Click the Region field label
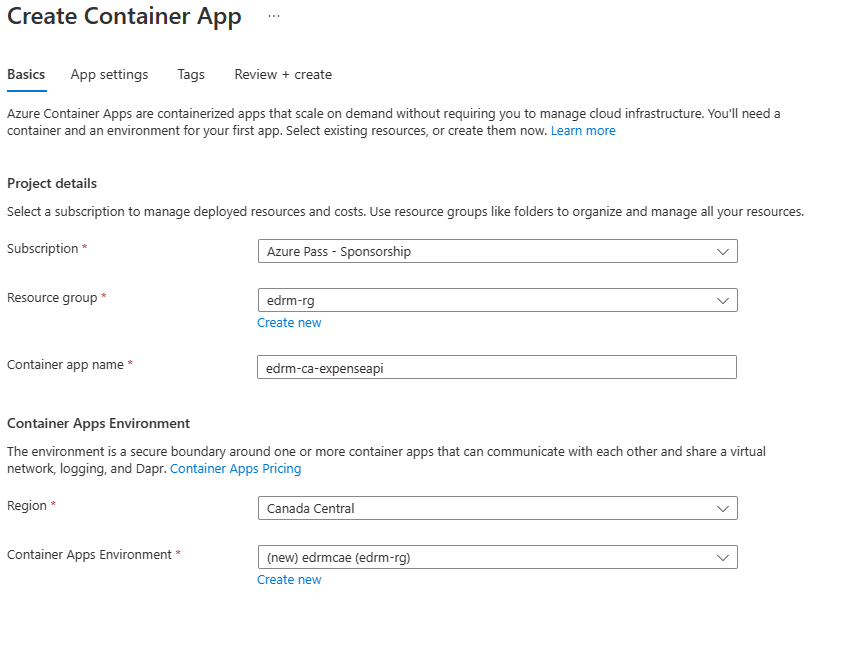Viewport: 846px width, 655px height. (27, 506)
